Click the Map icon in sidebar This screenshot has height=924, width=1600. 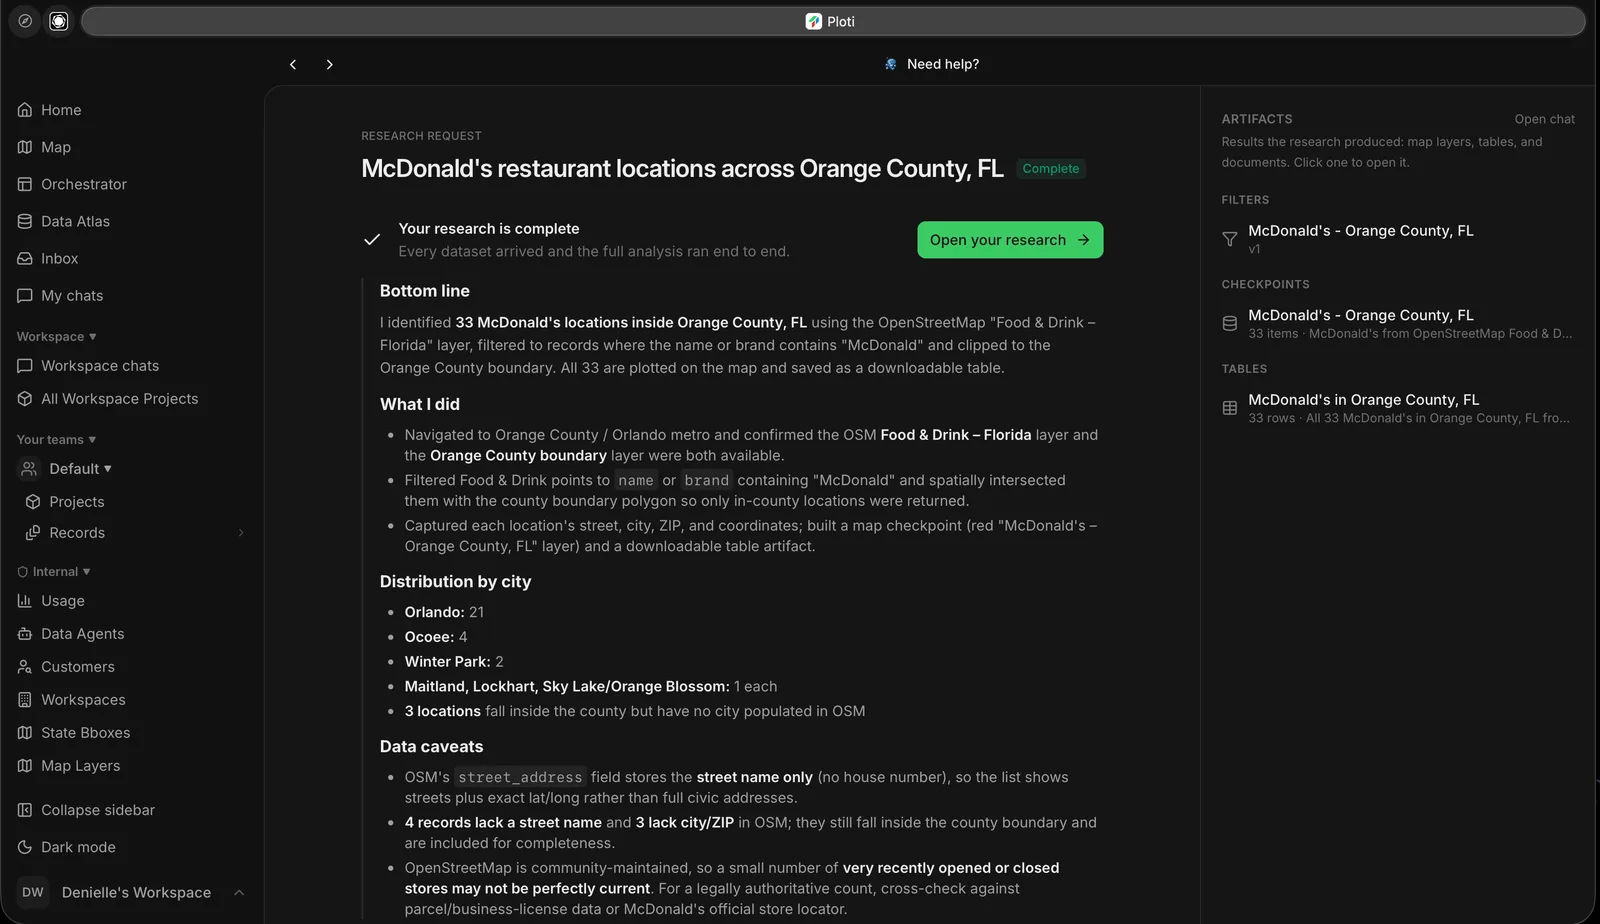[25, 147]
